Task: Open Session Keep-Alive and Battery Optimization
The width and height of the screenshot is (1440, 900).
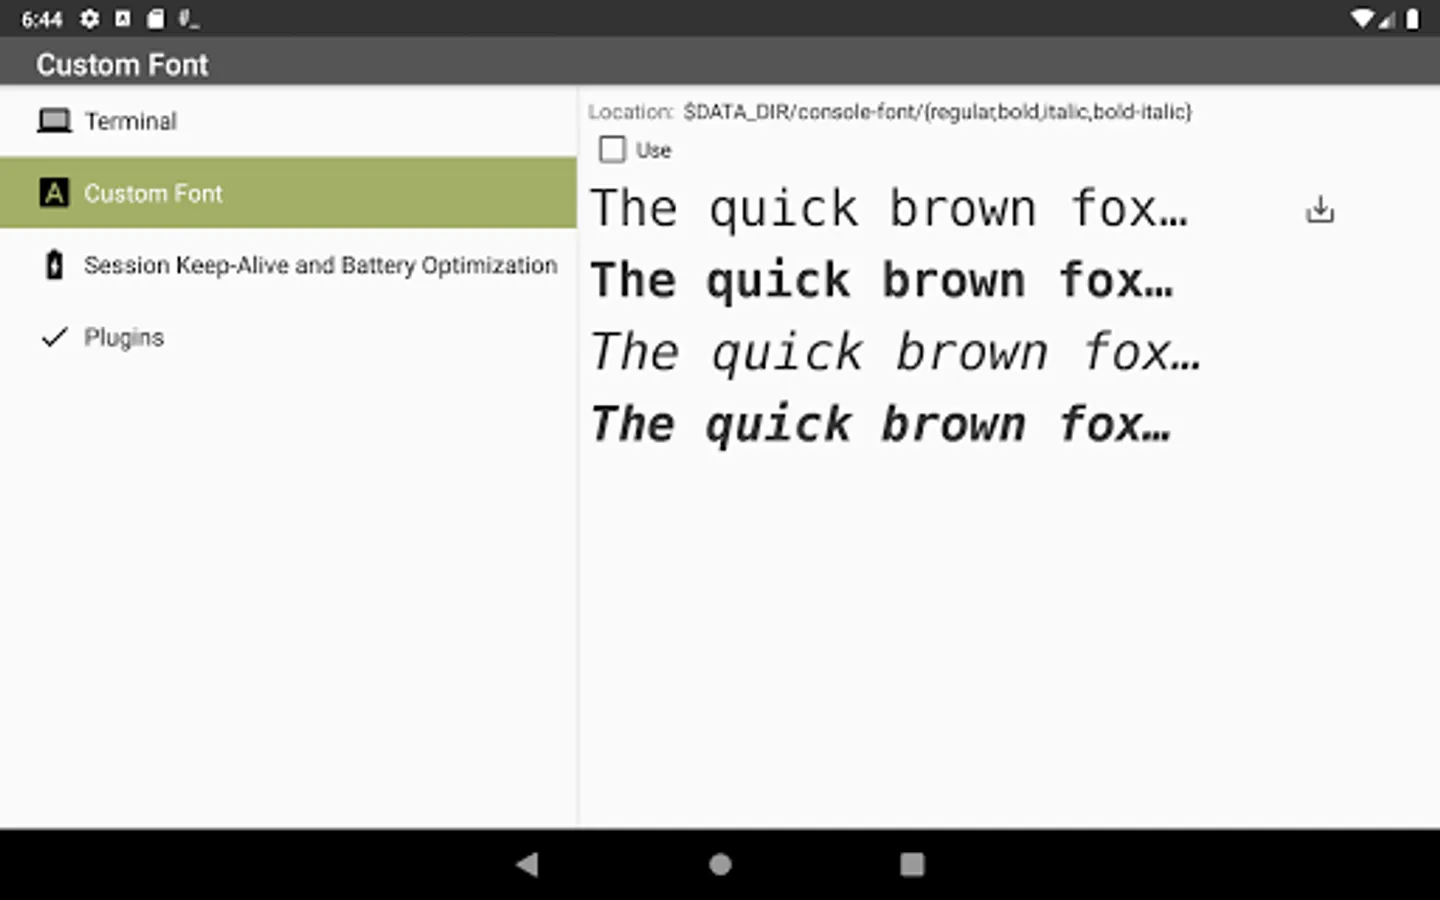Action: coord(288,265)
